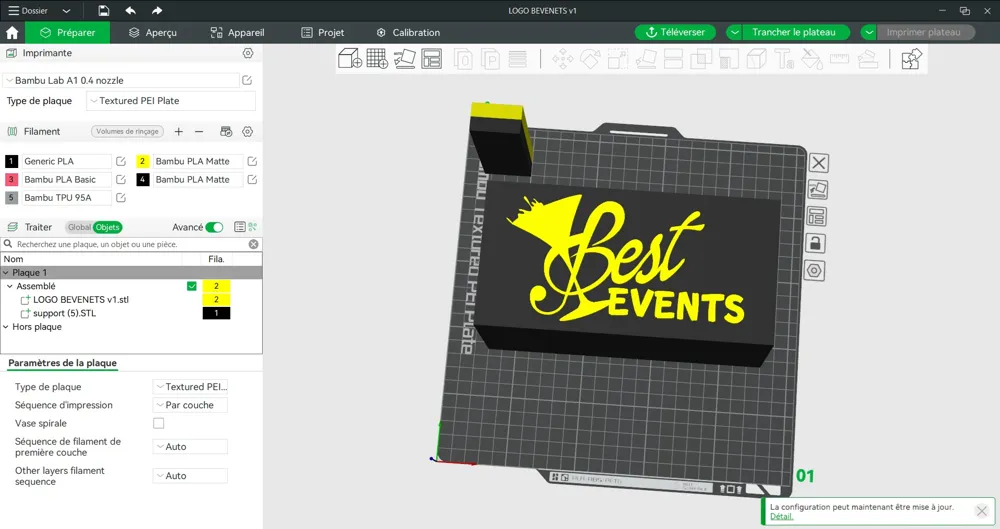Click the Redo arrow
Screen dimensions: 1000x529
157,11
